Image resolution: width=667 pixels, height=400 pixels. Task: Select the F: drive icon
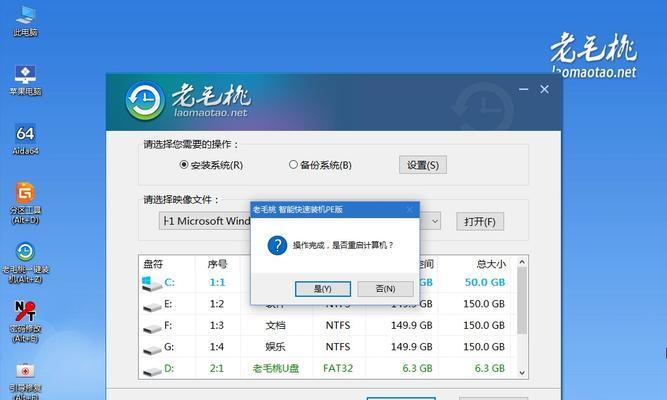tap(152, 329)
